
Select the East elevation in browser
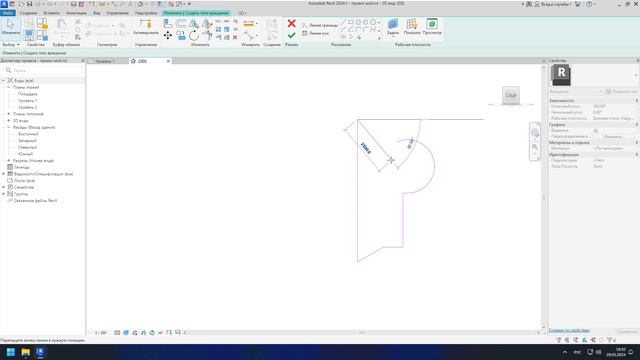pyautogui.click(x=28, y=134)
